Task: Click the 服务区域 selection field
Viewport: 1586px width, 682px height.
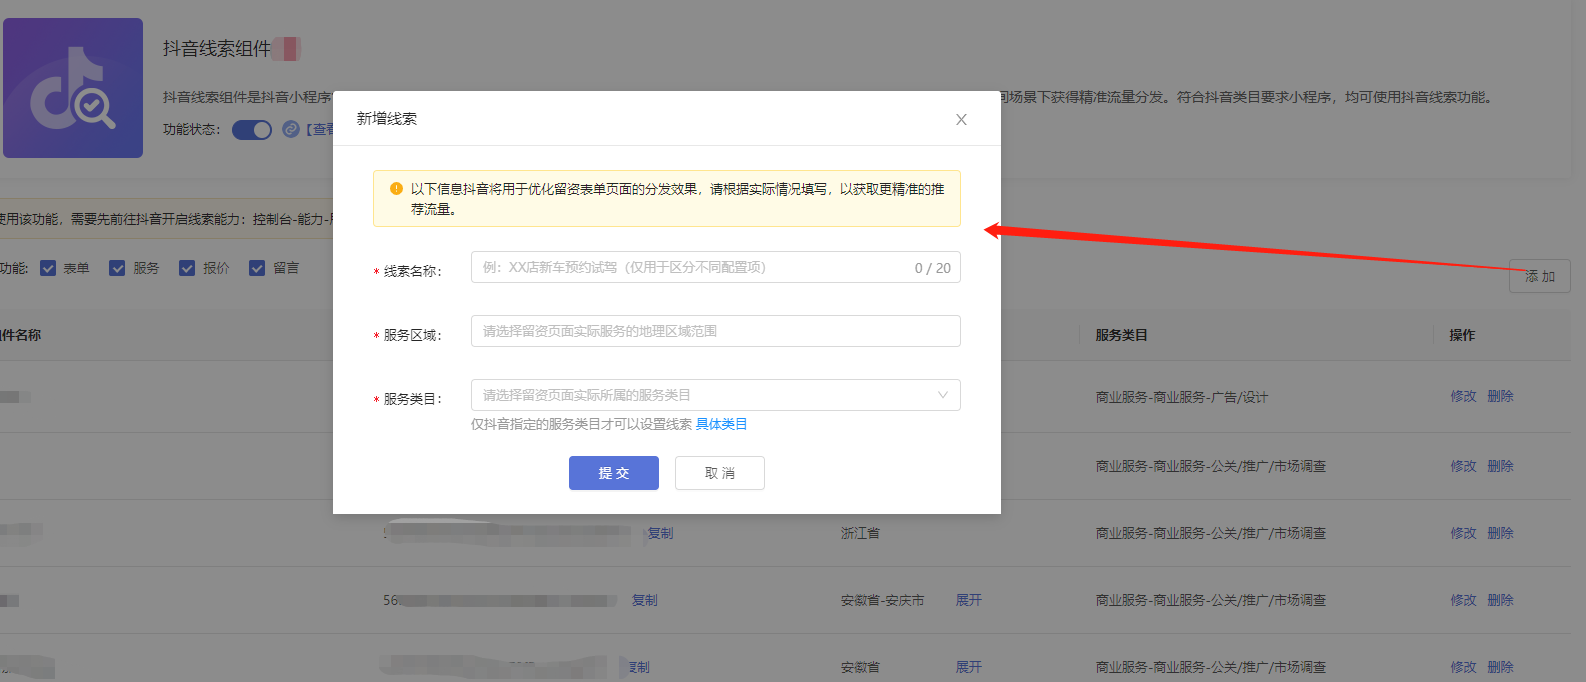Action: [x=715, y=331]
